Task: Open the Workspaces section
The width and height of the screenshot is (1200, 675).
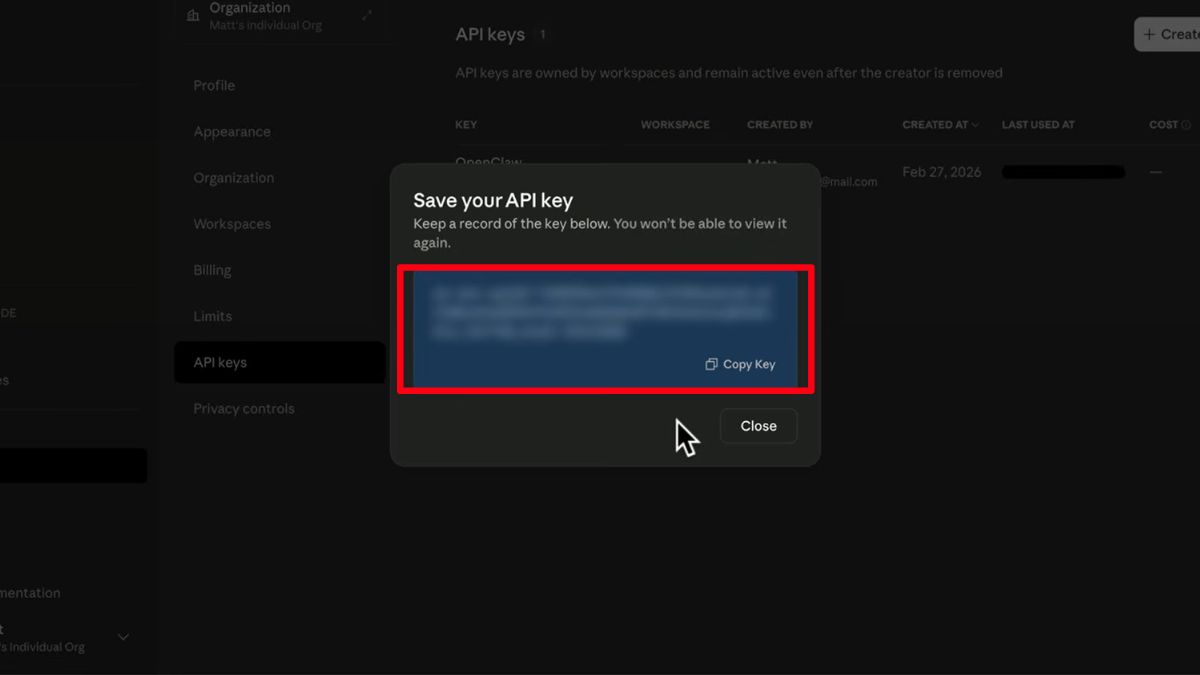Action: (x=232, y=224)
